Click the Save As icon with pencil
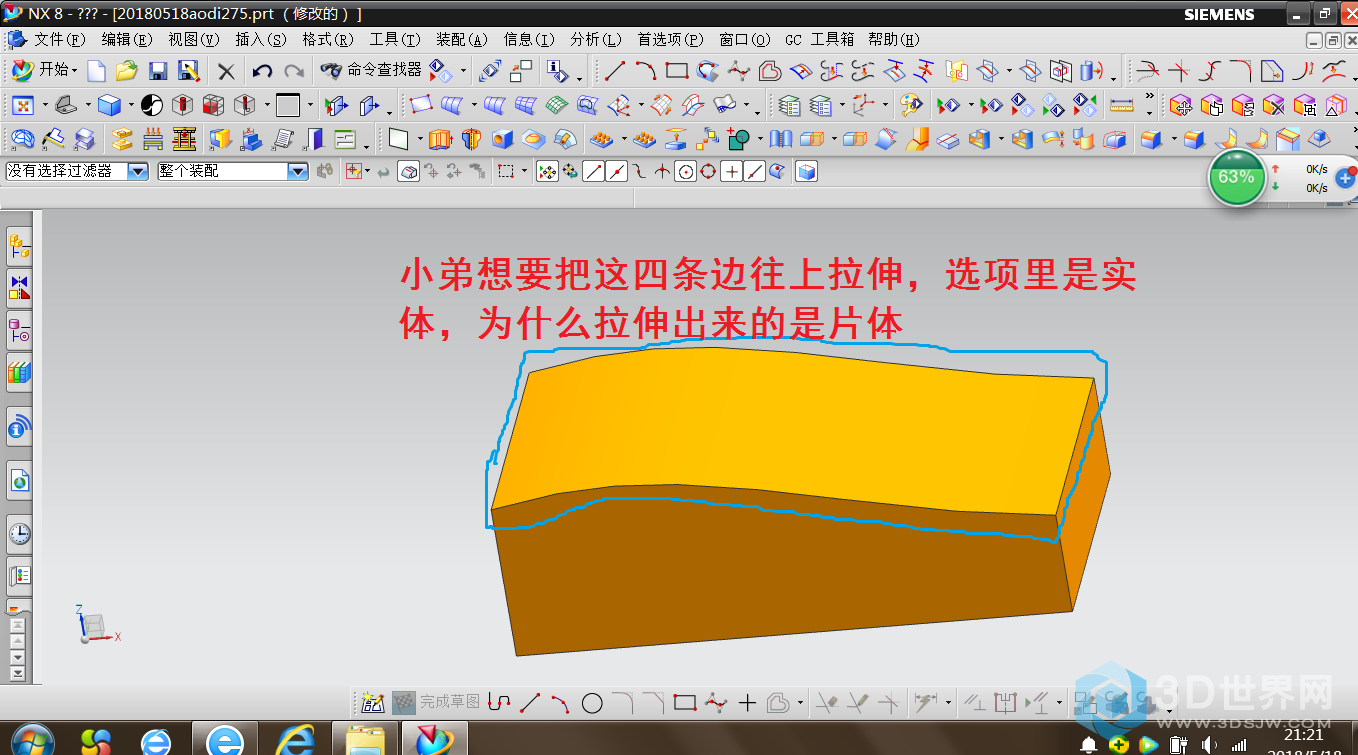The width and height of the screenshot is (1358, 755). click(188, 71)
